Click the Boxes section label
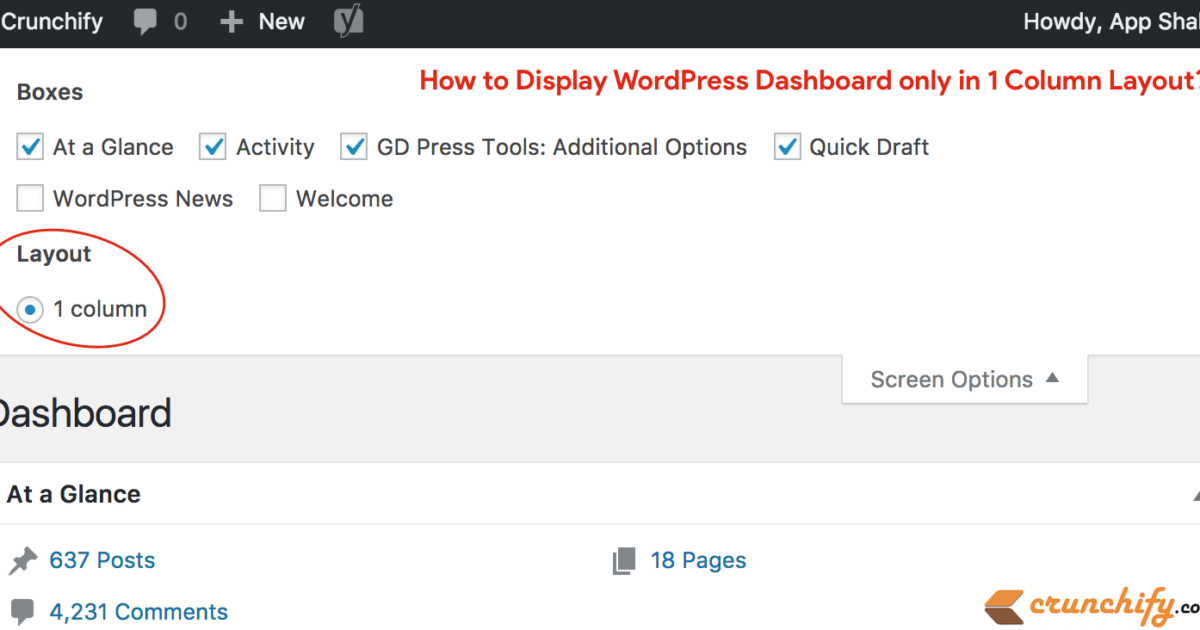 50,92
